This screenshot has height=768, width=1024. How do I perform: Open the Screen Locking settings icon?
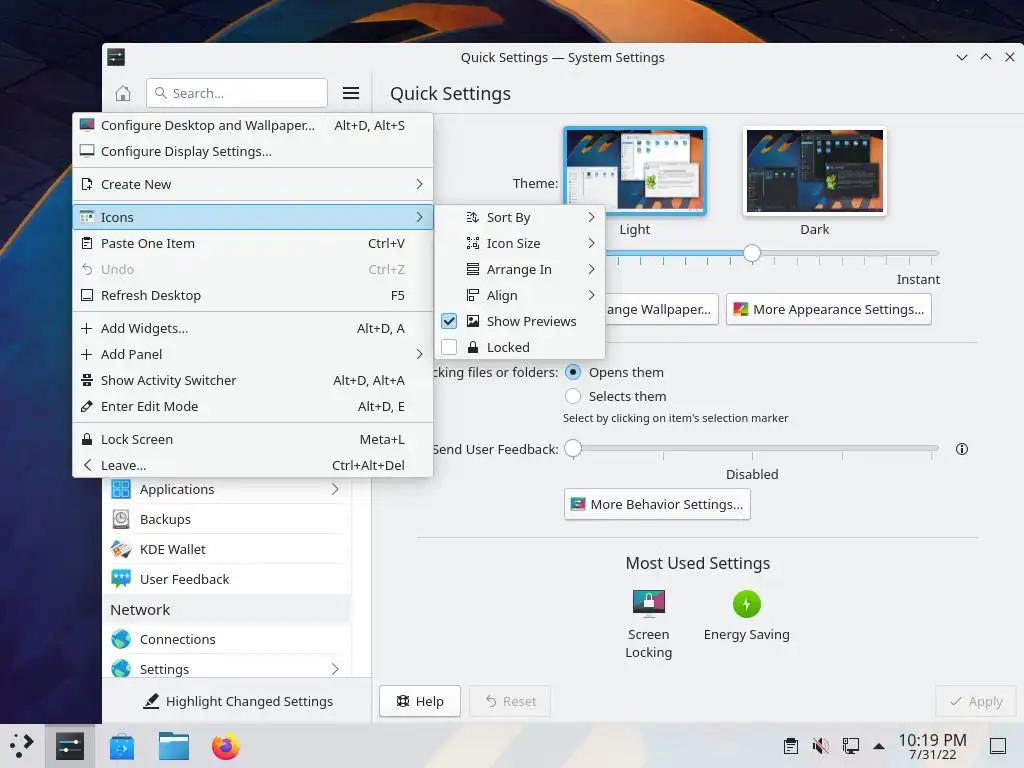648,603
